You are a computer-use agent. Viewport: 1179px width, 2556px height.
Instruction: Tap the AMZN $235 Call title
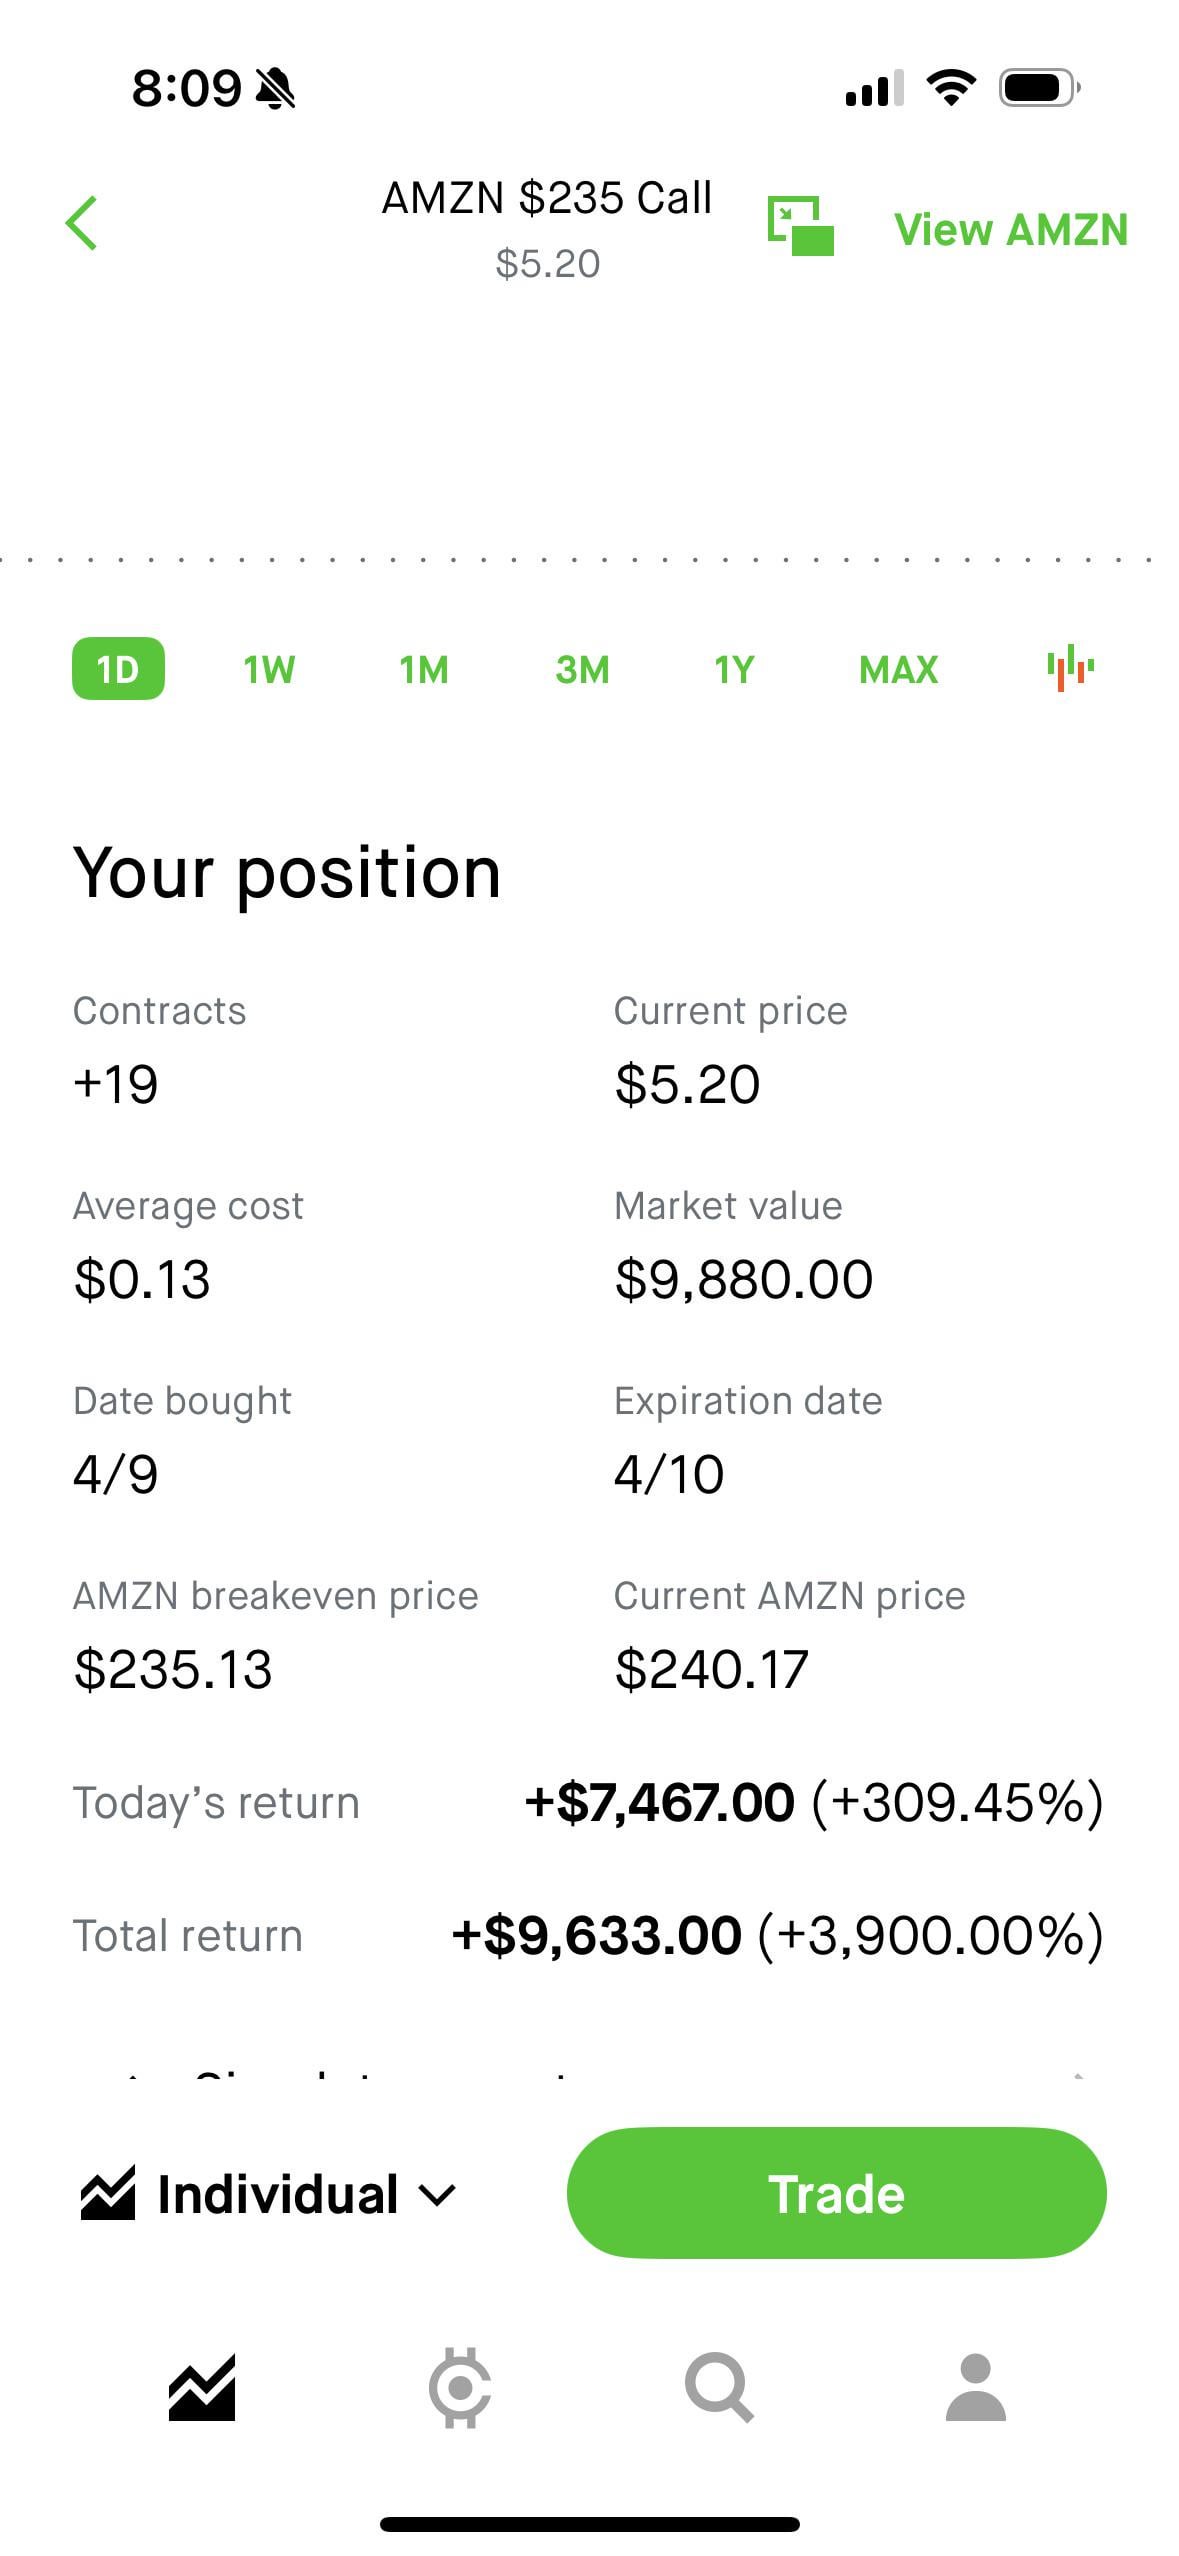546,198
